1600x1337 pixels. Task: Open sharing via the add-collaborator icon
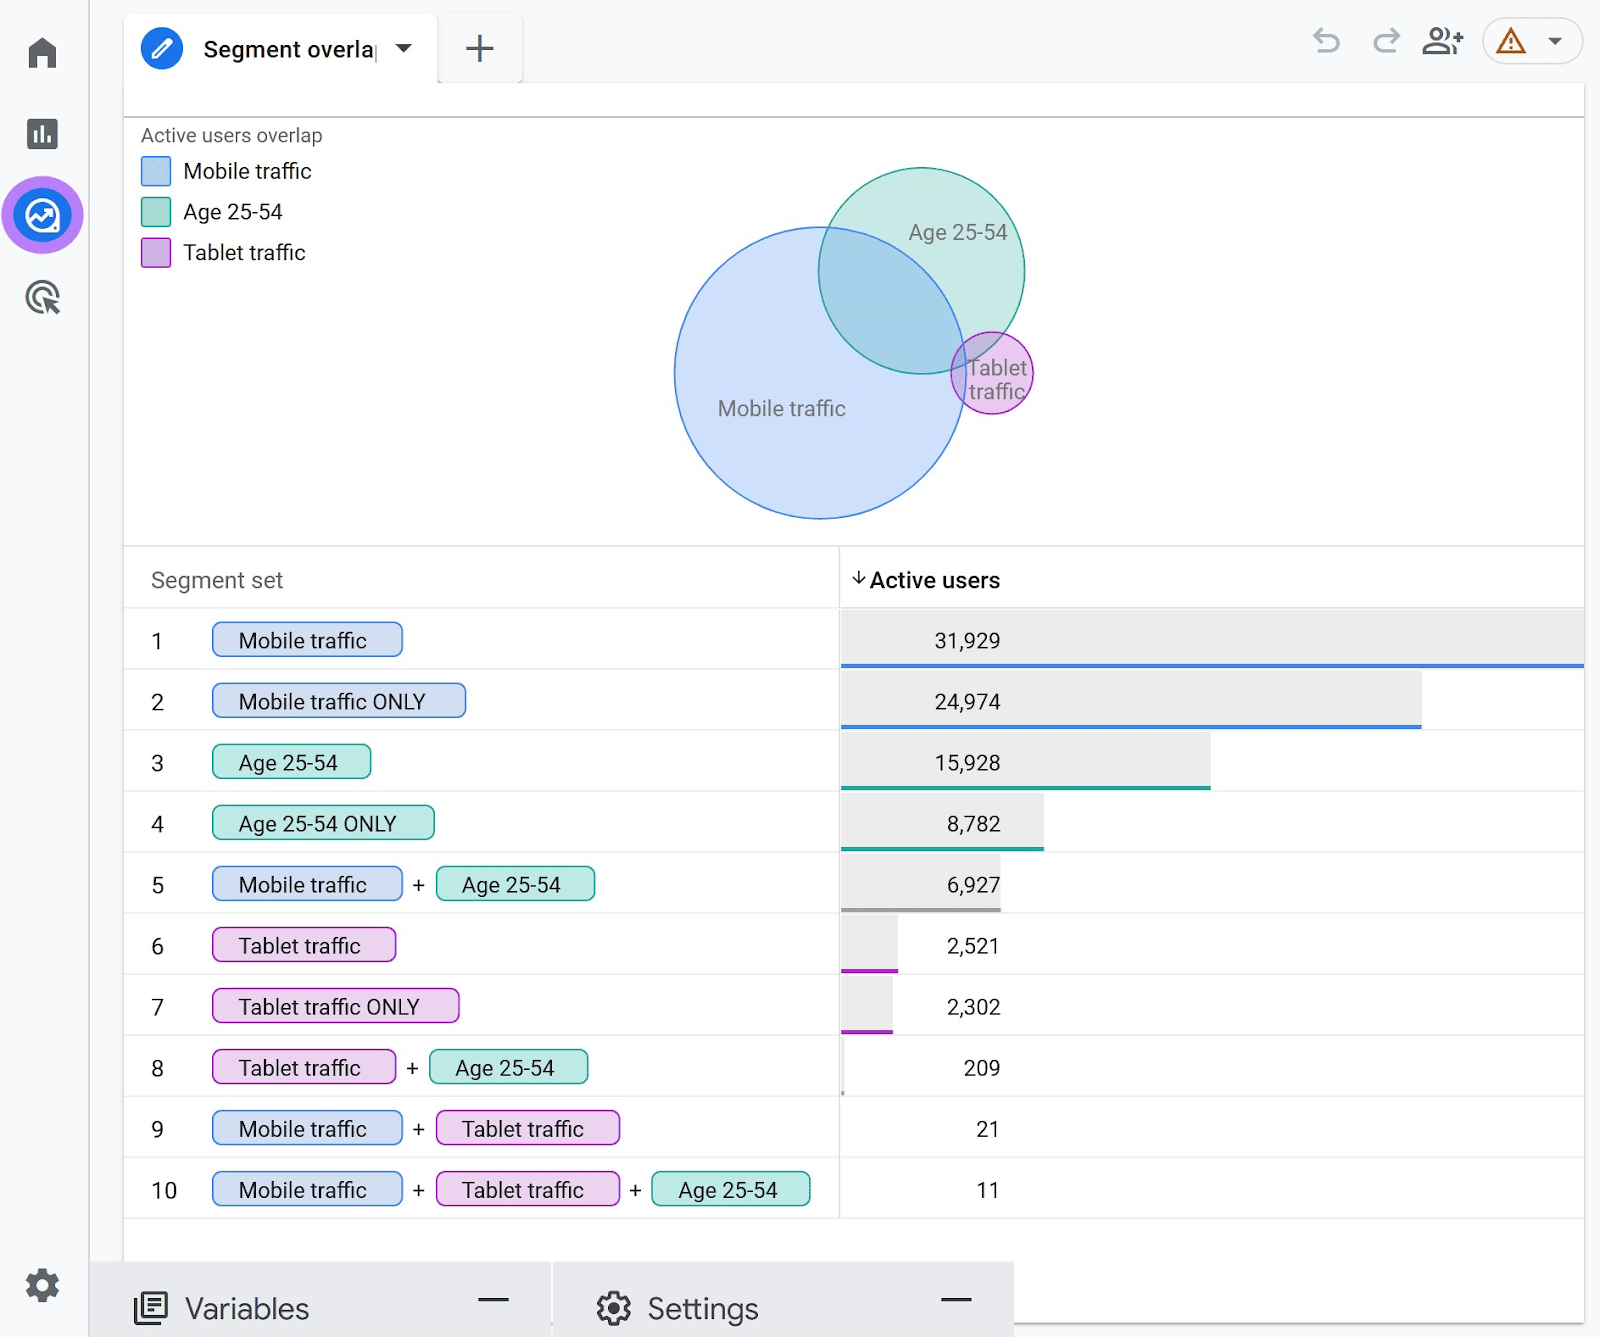point(1442,42)
